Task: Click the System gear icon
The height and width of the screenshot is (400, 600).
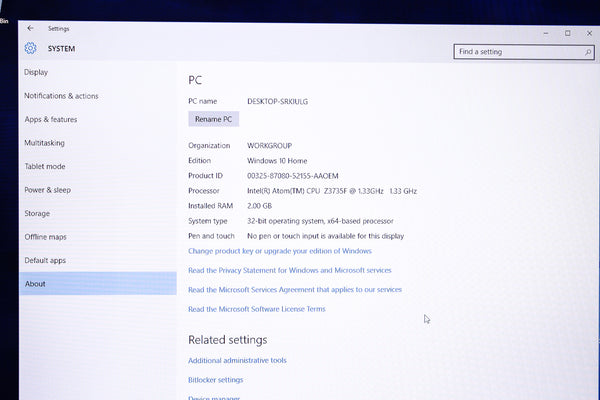Action: [30, 48]
